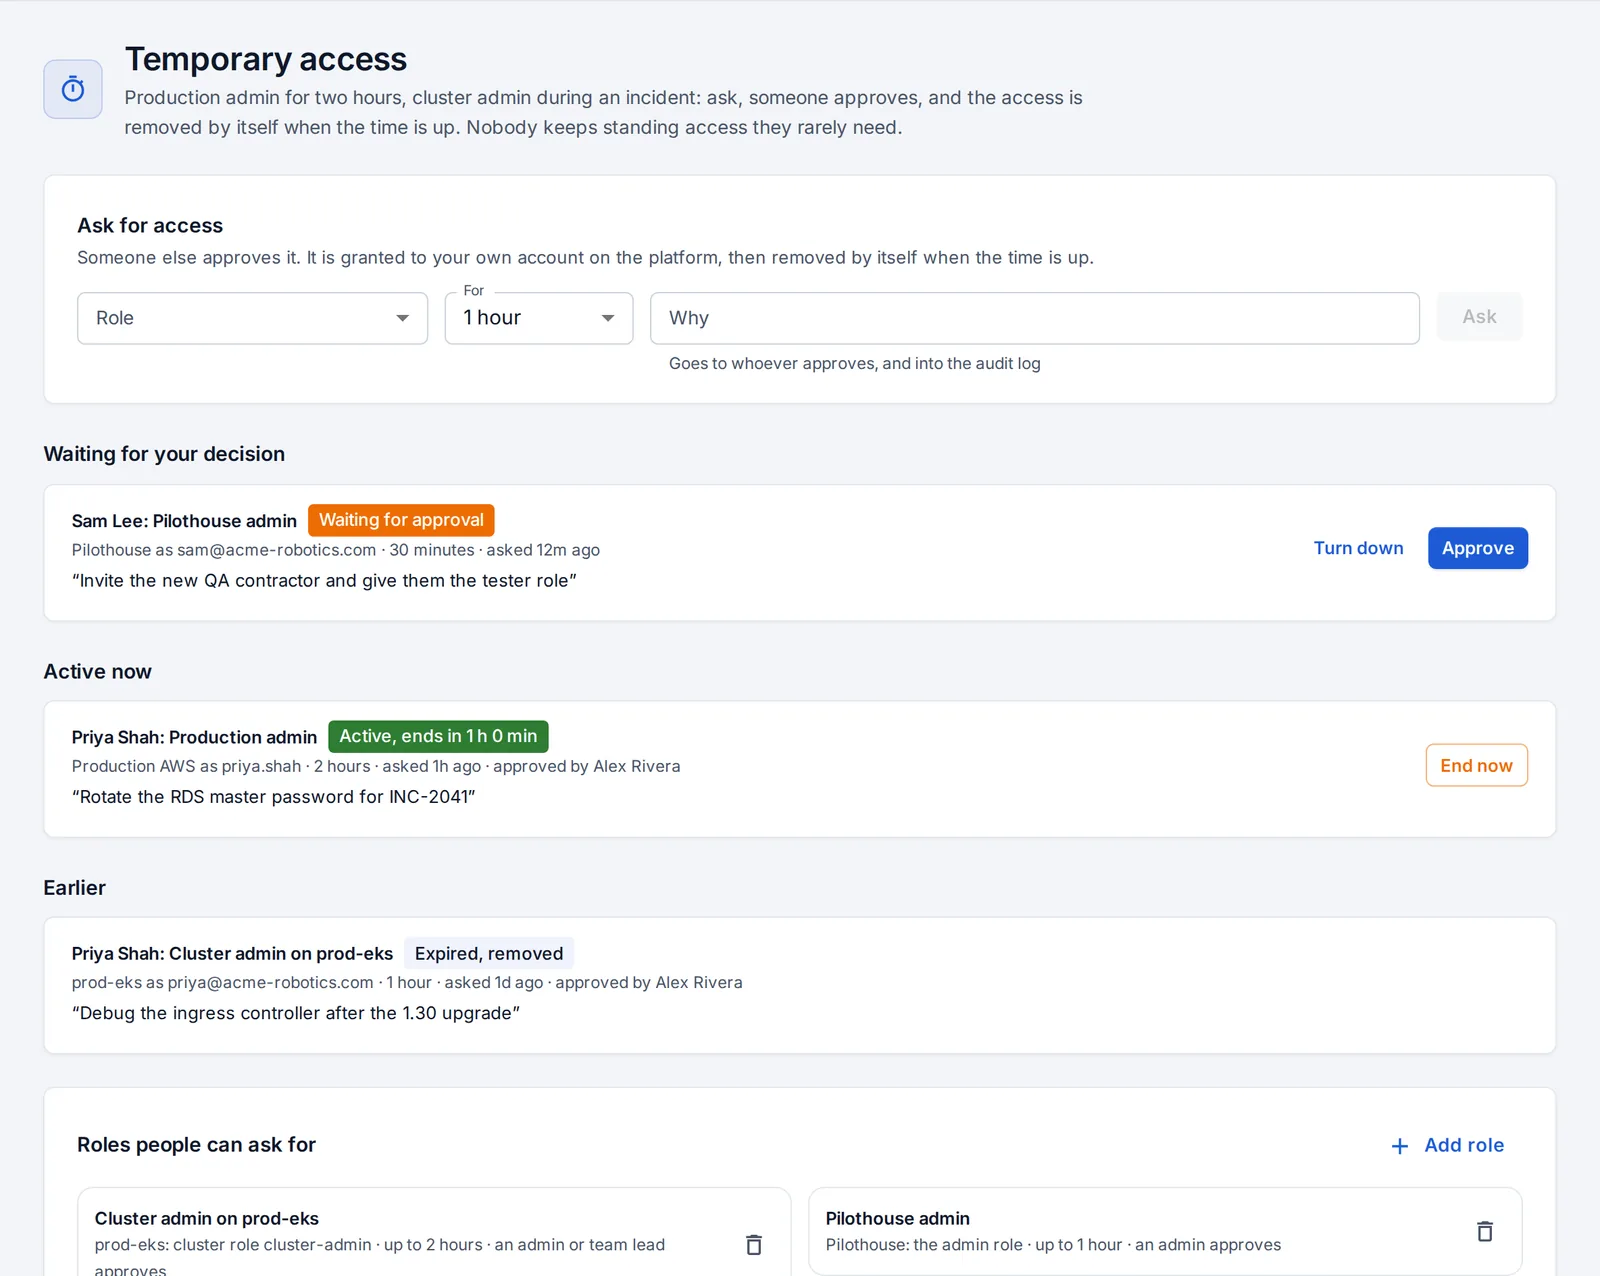The width and height of the screenshot is (1600, 1276).
Task: Click the plus icon next to Add role
Action: point(1400,1146)
